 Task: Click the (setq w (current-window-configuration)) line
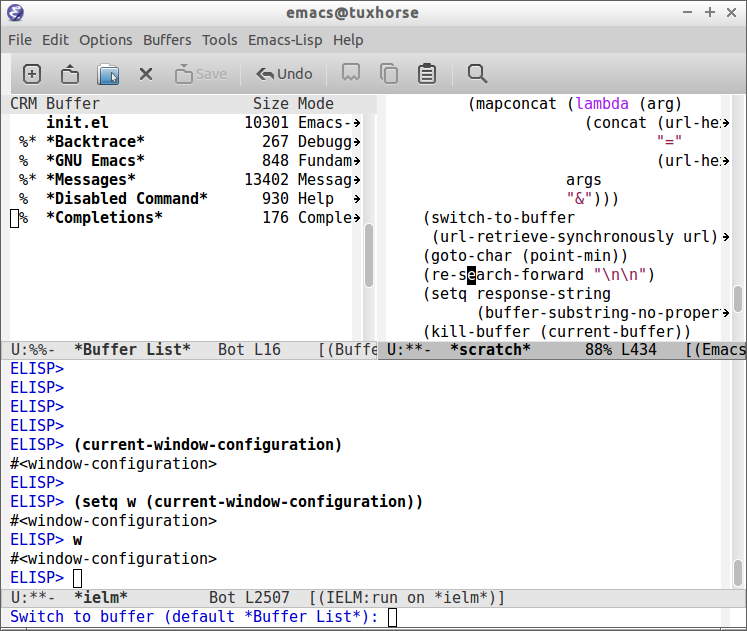pyautogui.click(x=248, y=502)
